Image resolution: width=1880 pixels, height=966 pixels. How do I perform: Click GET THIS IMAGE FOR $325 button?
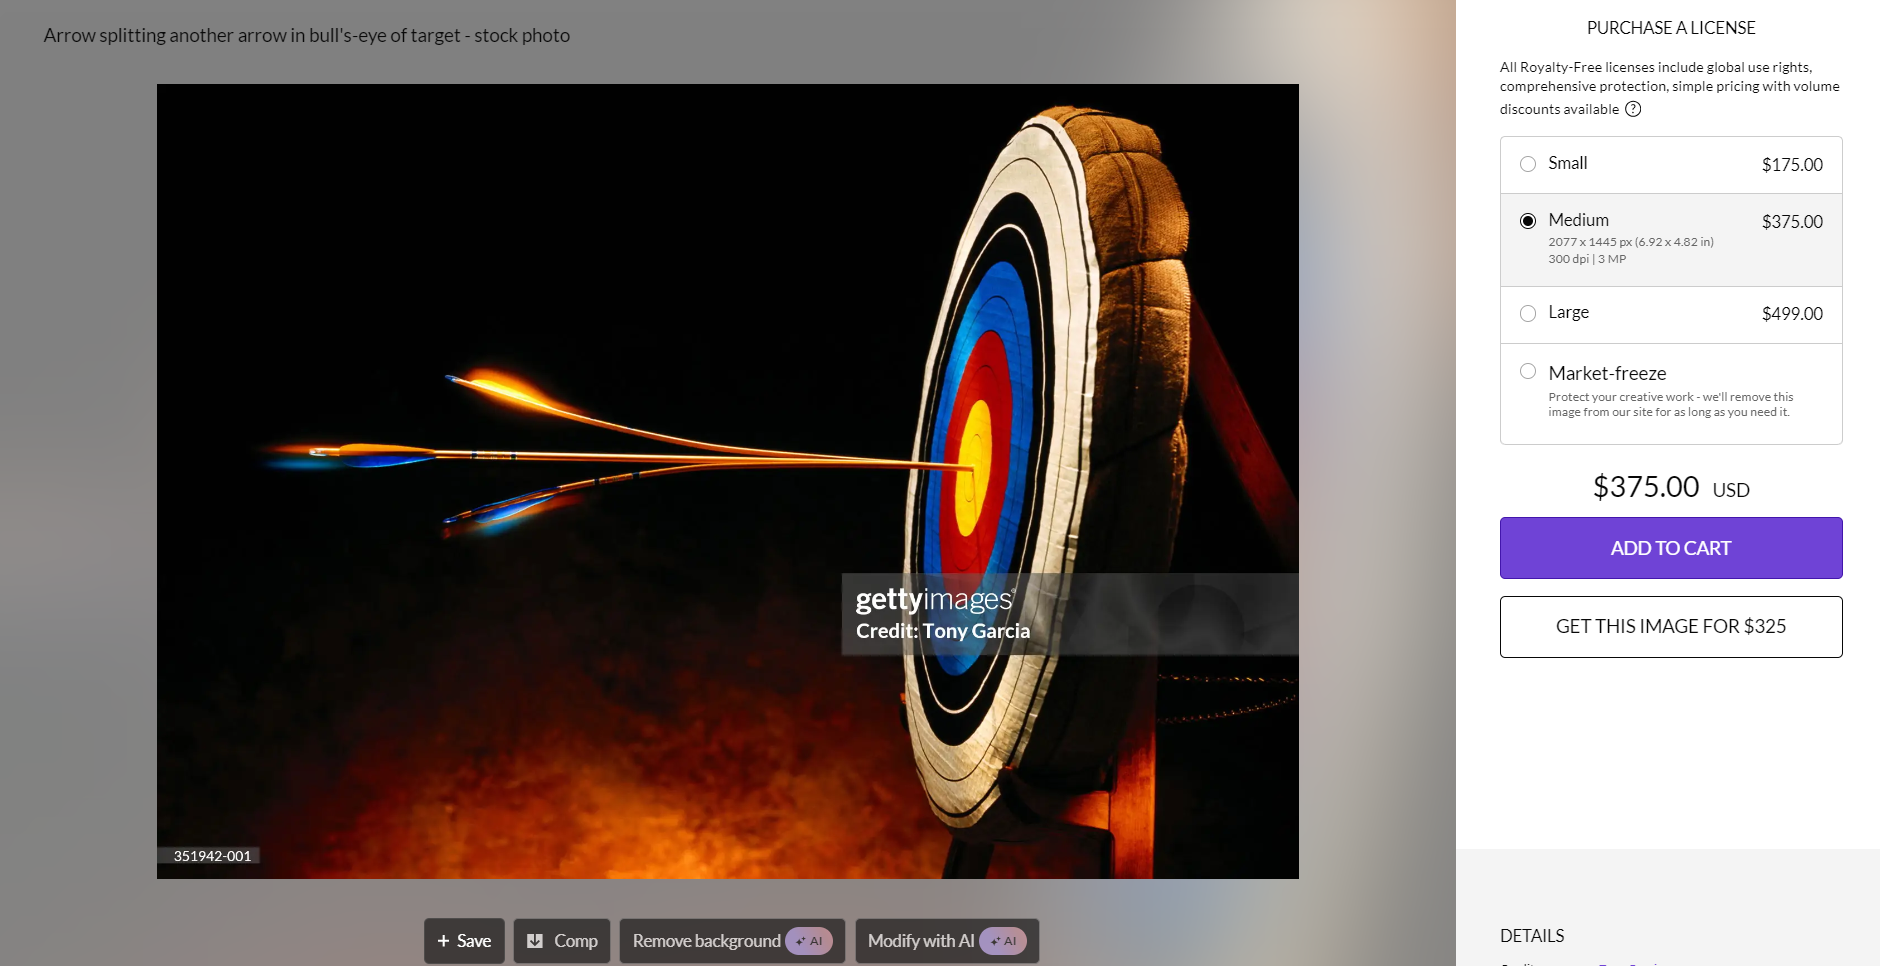pos(1670,627)
